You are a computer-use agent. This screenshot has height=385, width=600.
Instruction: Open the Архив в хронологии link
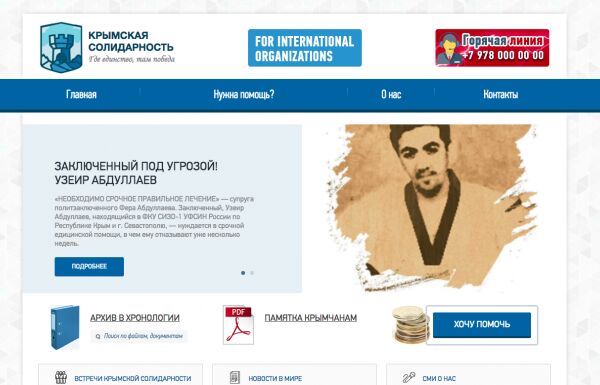pos(135,318)
